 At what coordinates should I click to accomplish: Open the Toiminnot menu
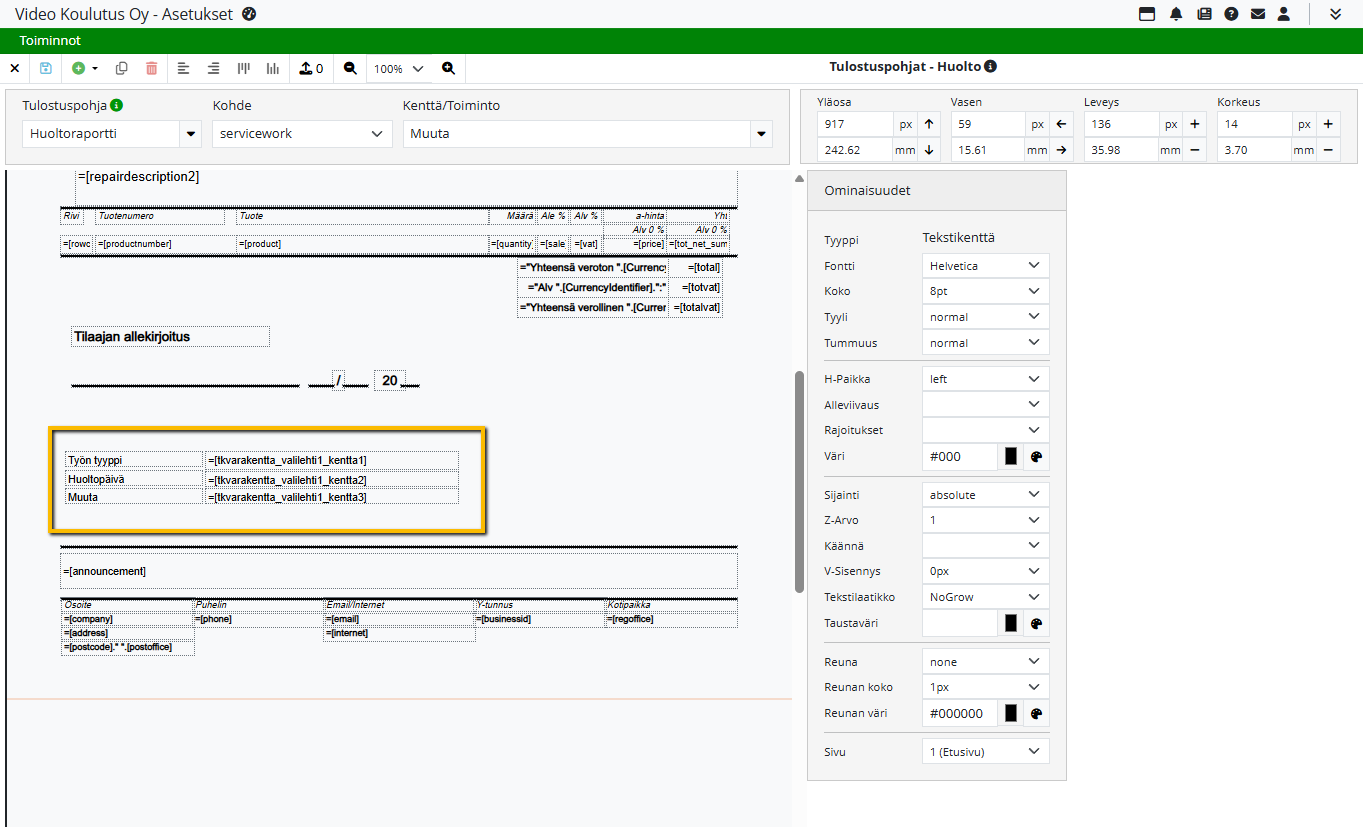click(50, 41)
